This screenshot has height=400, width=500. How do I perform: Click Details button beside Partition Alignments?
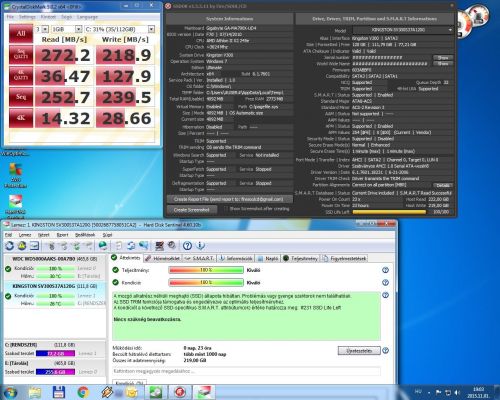point(443,185)
